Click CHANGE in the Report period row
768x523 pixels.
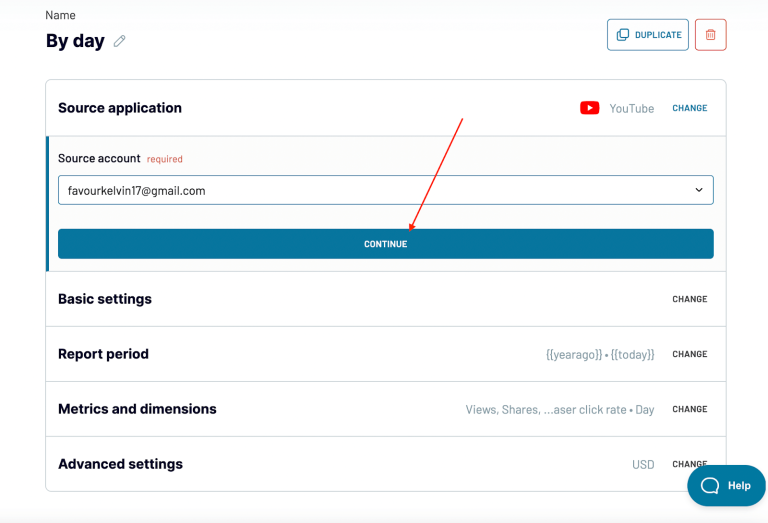(689, 354)
